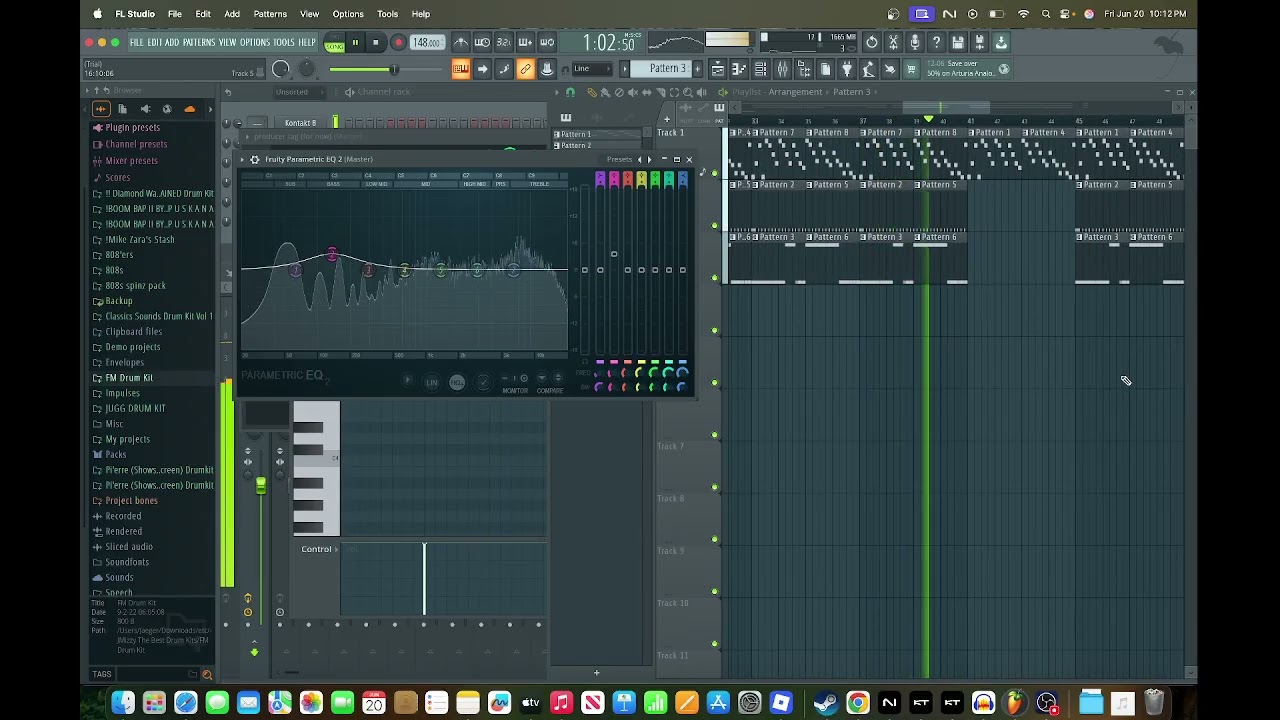Toggle the orange multilink to controllers icon
The height and width of the screenshot is (720, 1280).
point(525,69)
